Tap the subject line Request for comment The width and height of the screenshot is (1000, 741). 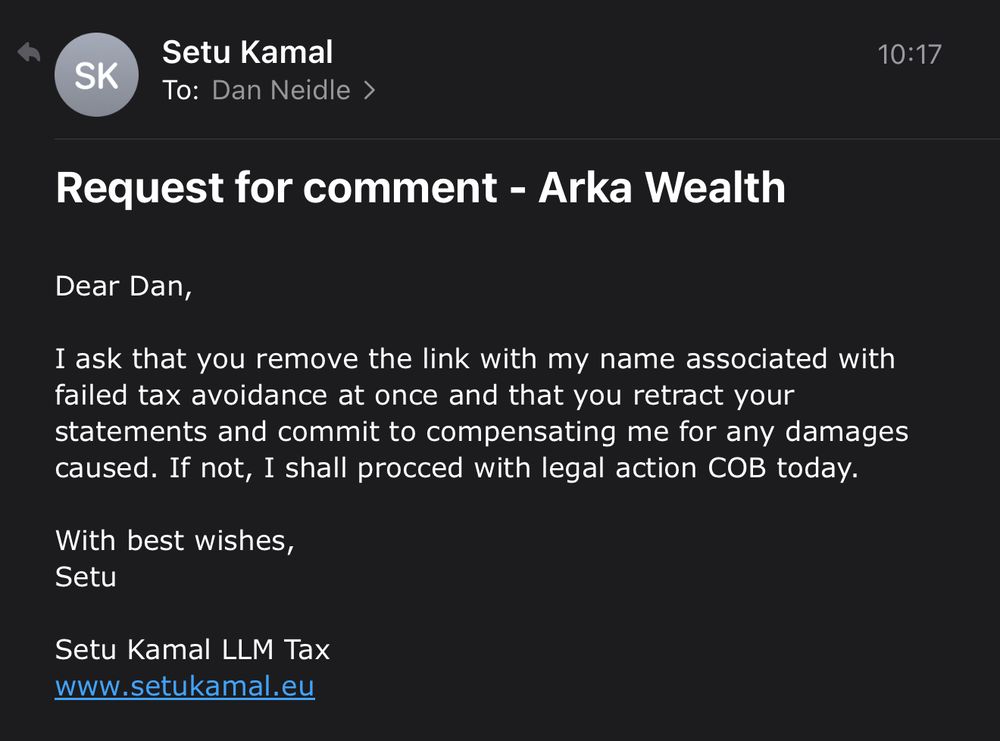(x=276, y=187)
